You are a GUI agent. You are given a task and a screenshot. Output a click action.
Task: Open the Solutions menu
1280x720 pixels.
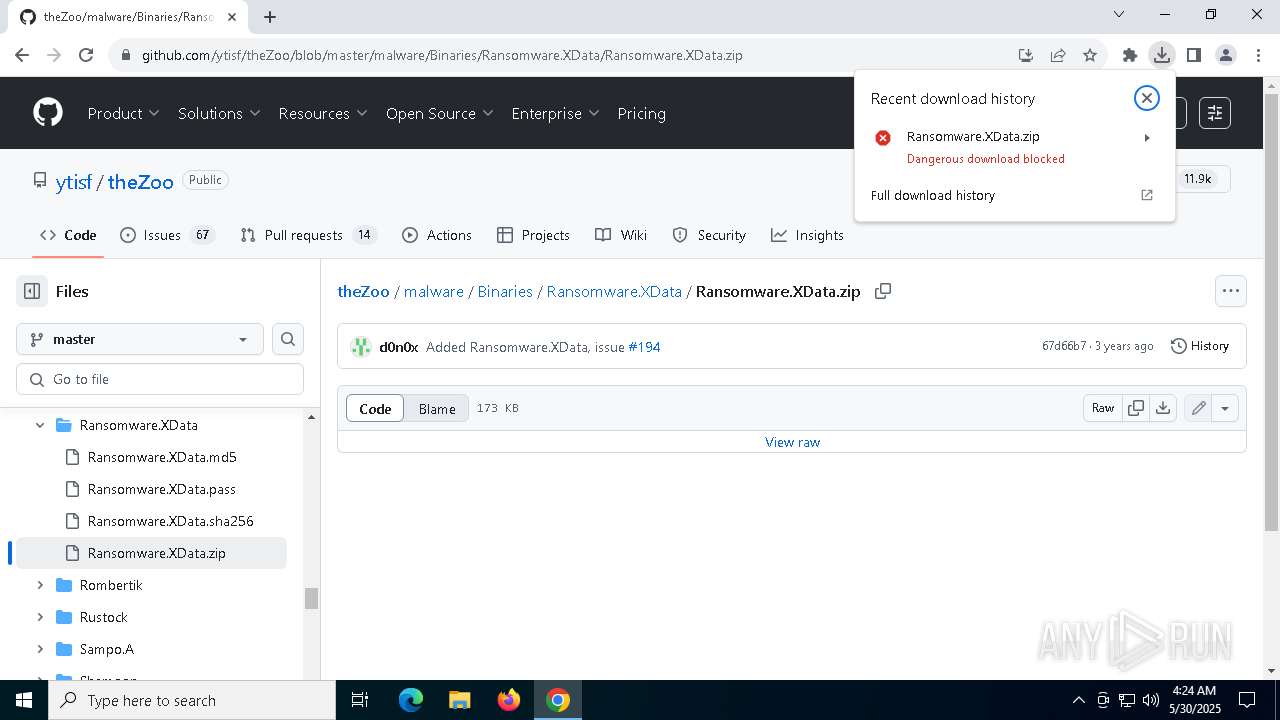(219, 113)
